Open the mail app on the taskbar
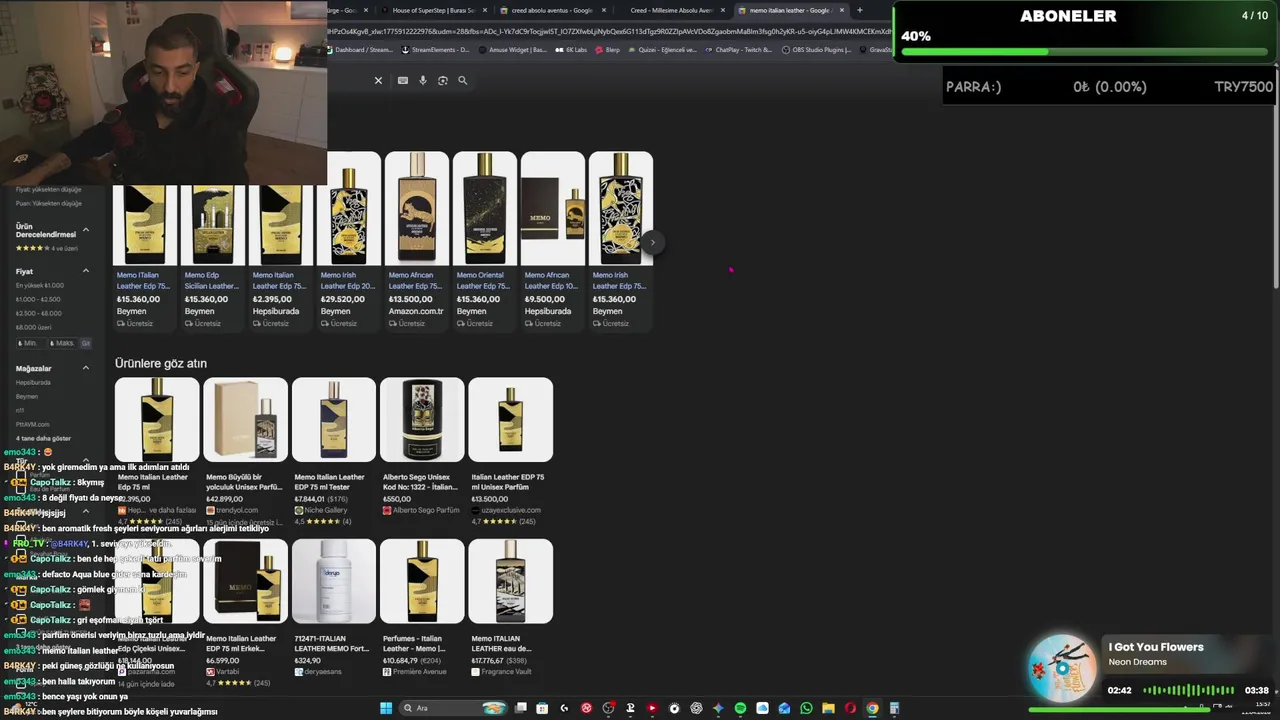The image size is (1280, 720). pyautogui.click(x=784, y=708)
